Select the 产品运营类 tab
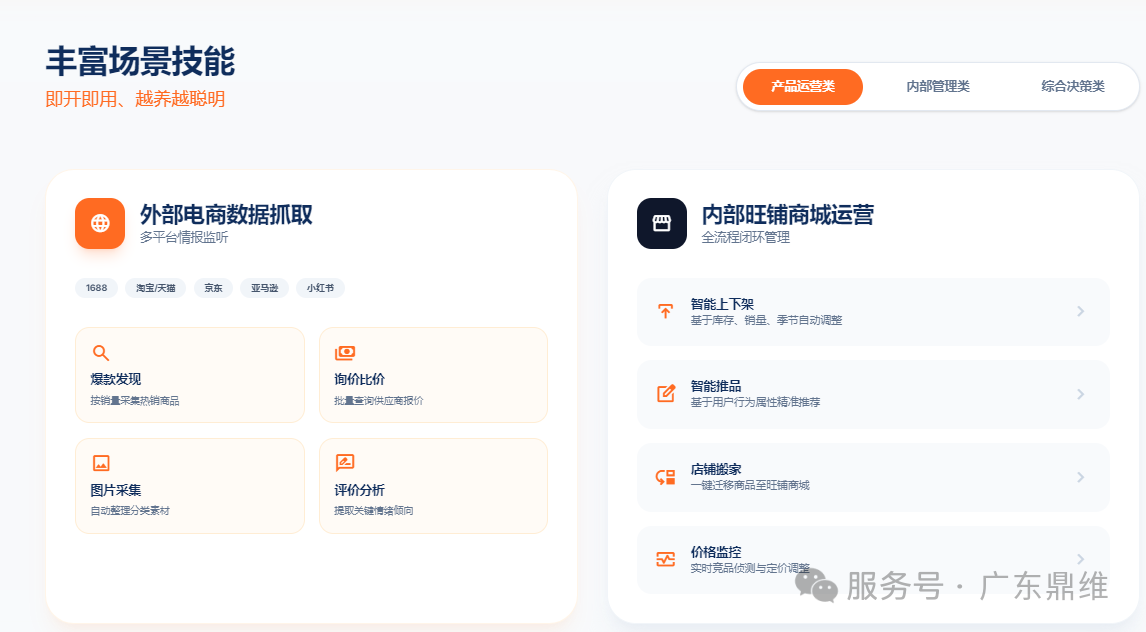 pyautogui.click(x=802, y=87)
